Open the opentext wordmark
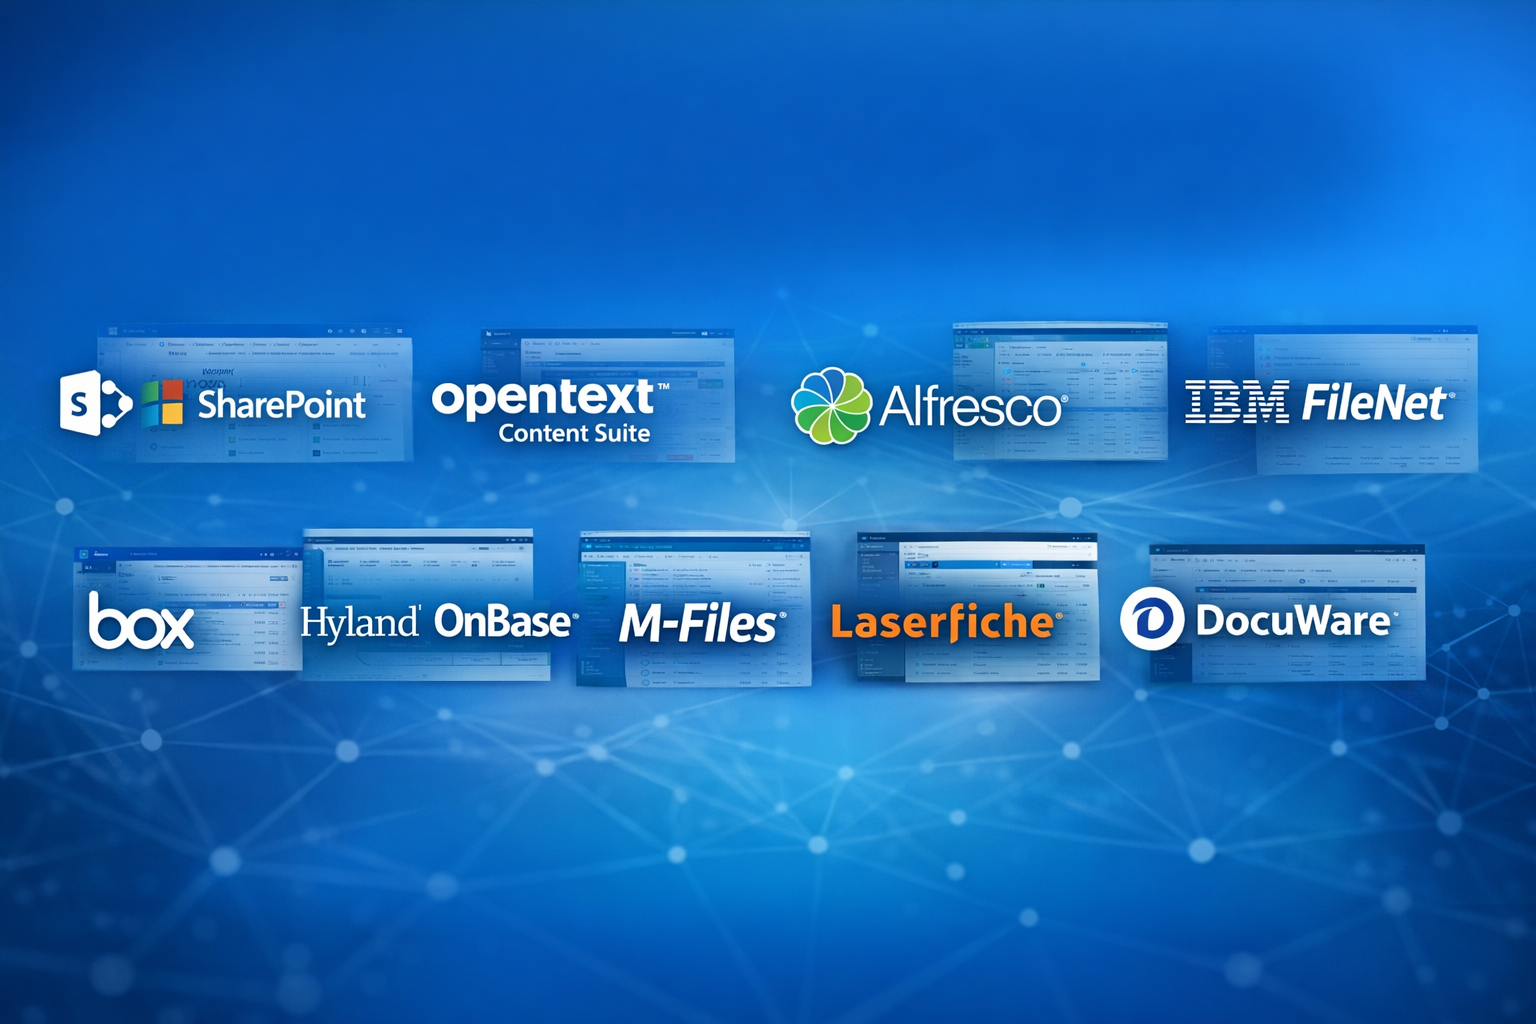1536x1024 pixels. point(545,397)
